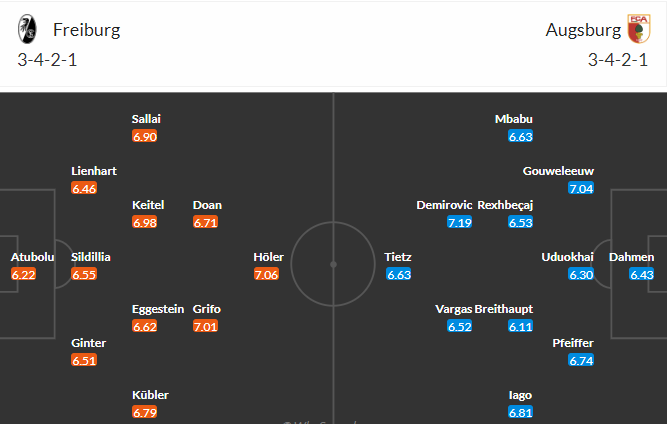
Task: Open the Freiburg team name link
Action: (x=86, y=30)
